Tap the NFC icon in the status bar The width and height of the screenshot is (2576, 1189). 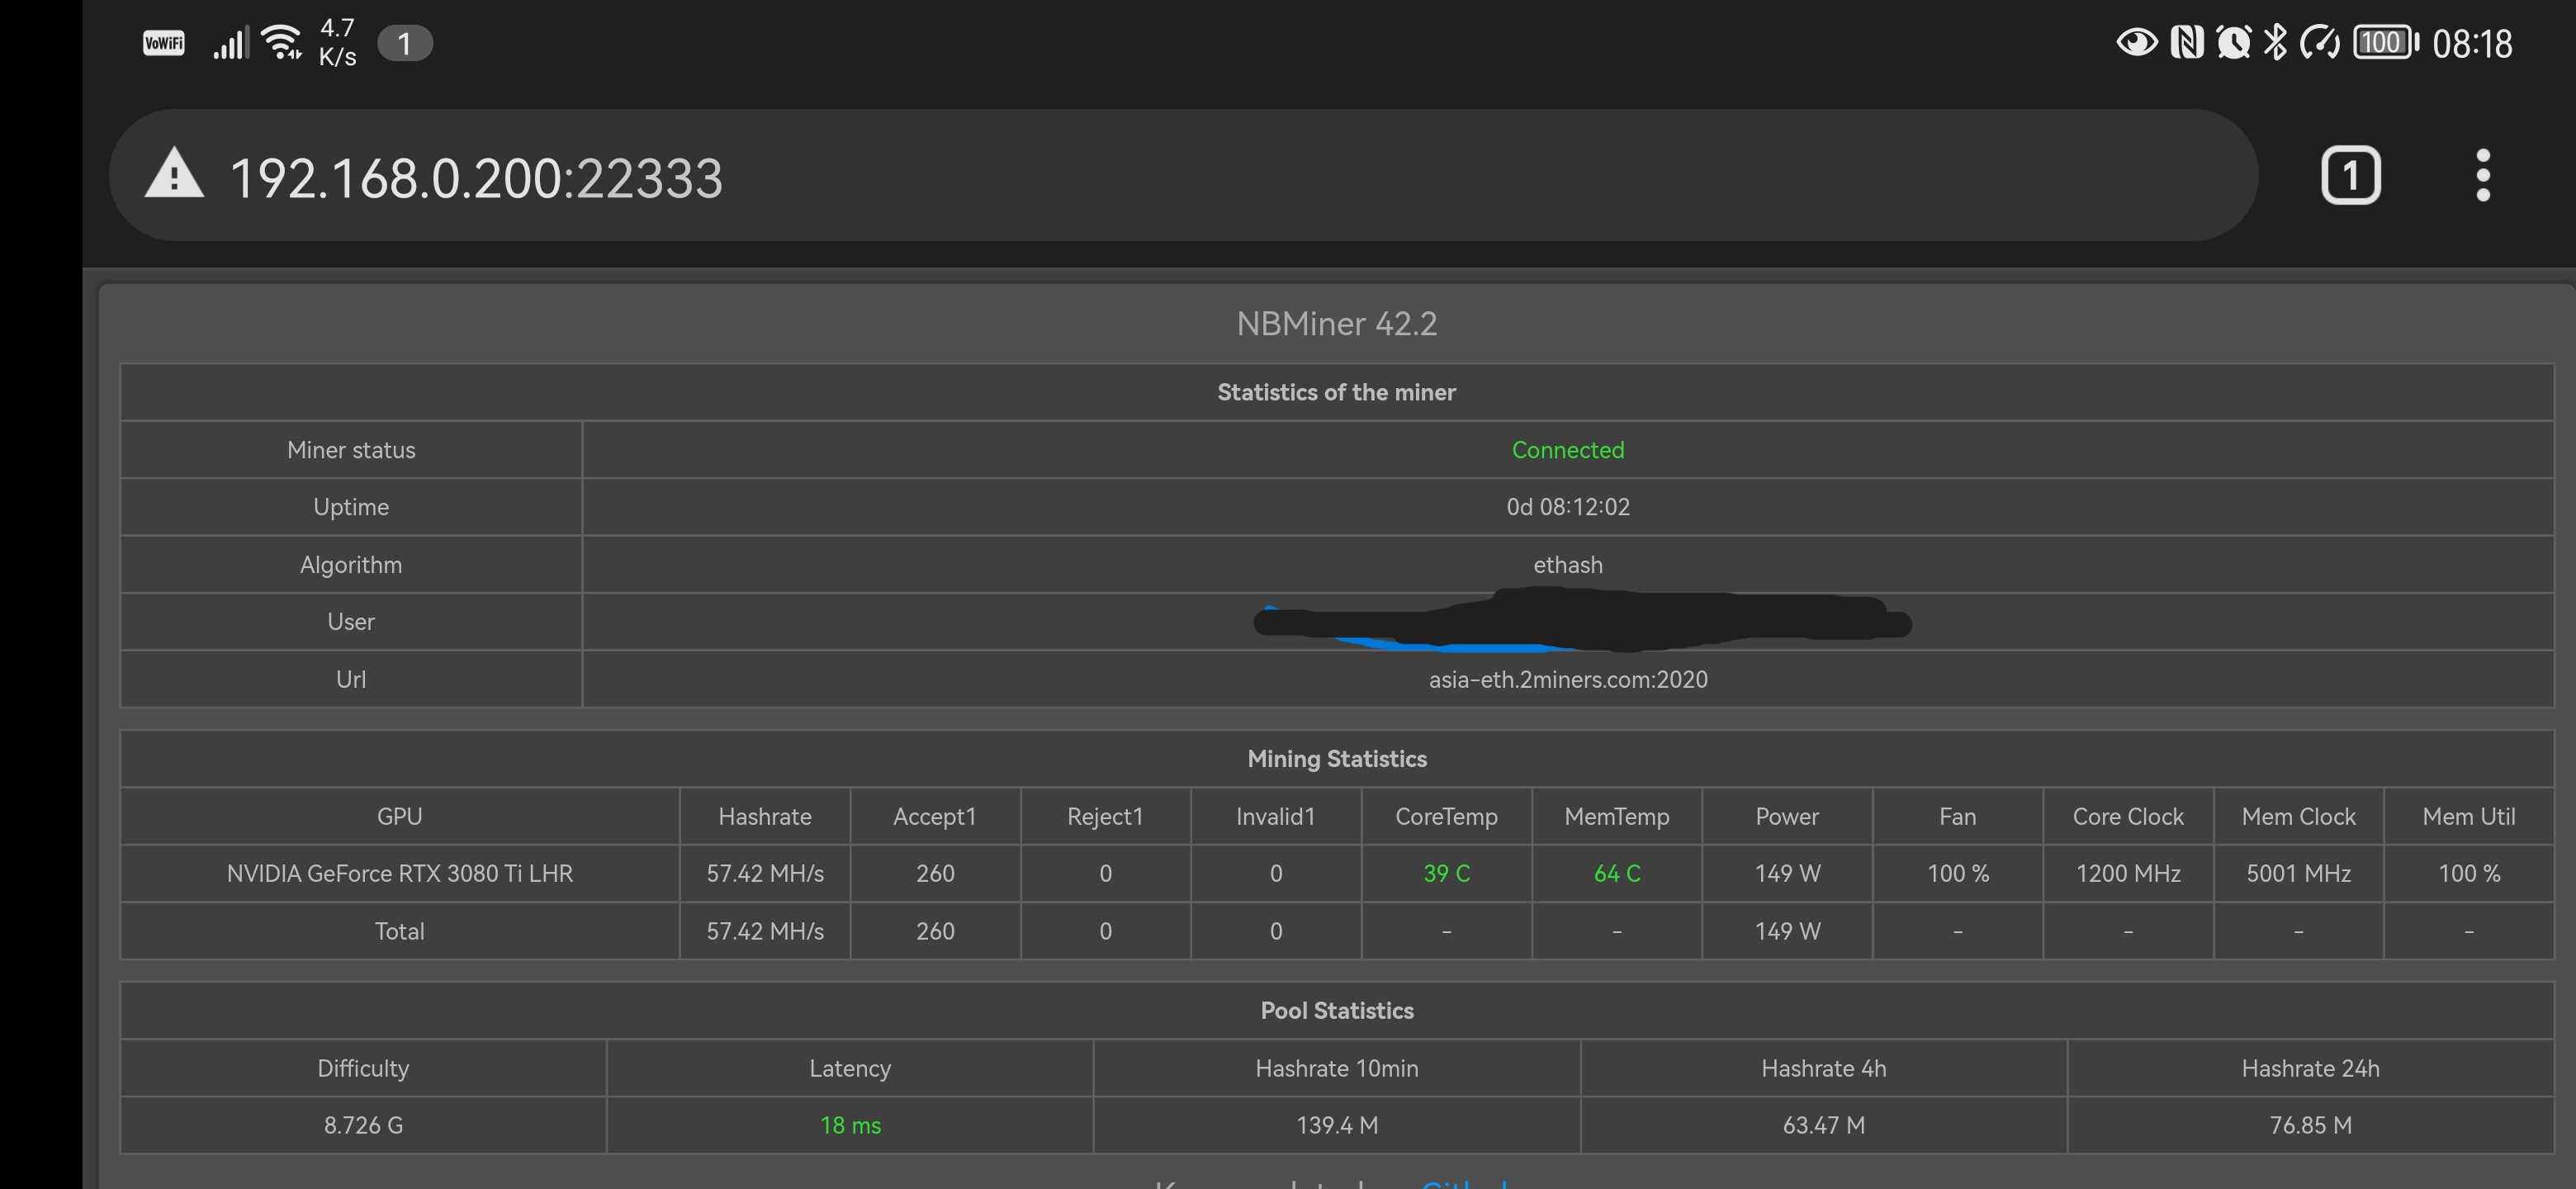tap(2189, 43)
